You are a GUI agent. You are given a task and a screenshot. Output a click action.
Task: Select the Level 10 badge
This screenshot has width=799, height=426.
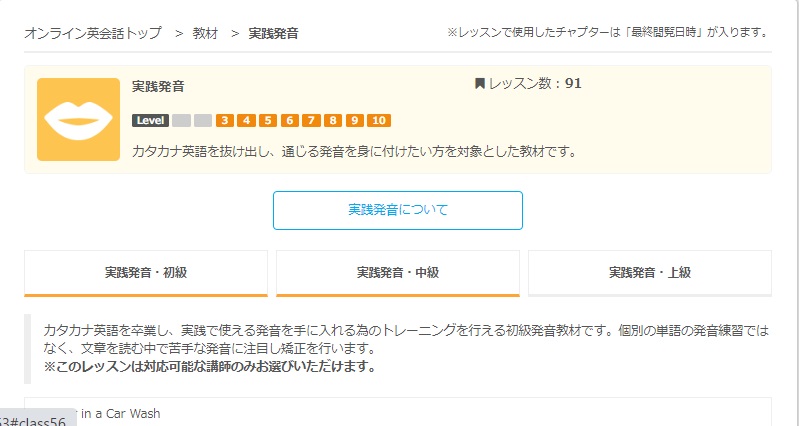click(379, 121)
